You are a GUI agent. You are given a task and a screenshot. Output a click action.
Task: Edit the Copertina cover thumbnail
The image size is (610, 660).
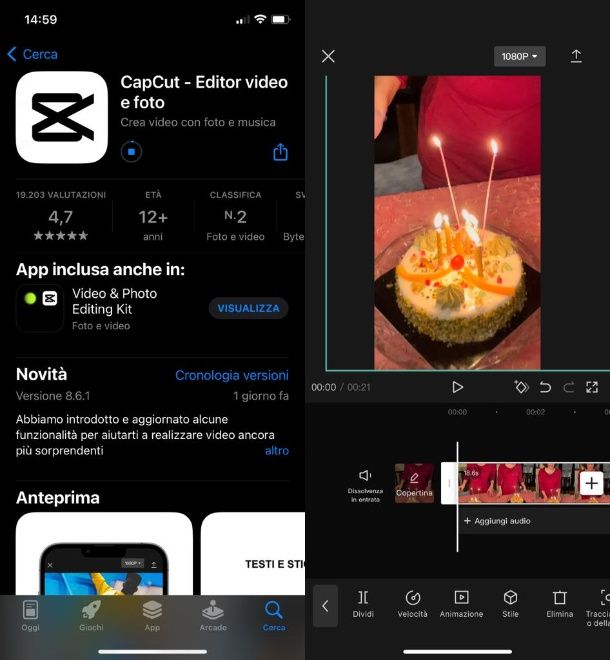click(414, 483)
